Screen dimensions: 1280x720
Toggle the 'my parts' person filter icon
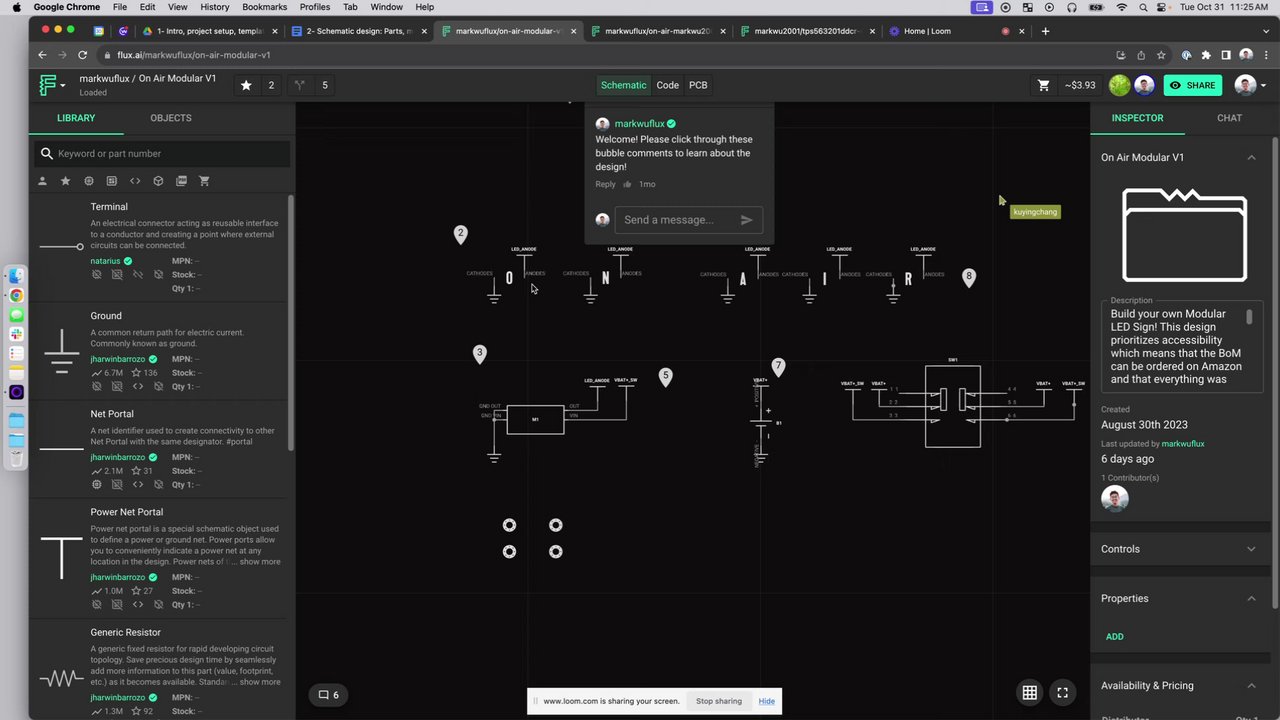(42, 181)
